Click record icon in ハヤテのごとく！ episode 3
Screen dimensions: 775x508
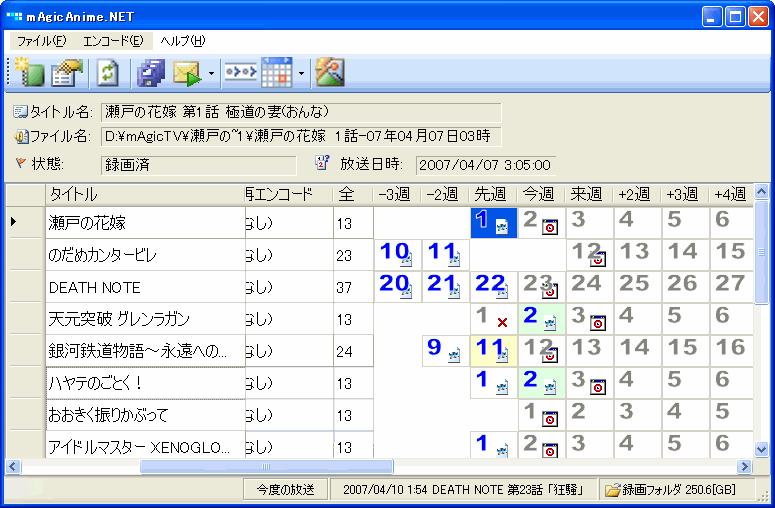pyautogui.click(x=598, y=387)
